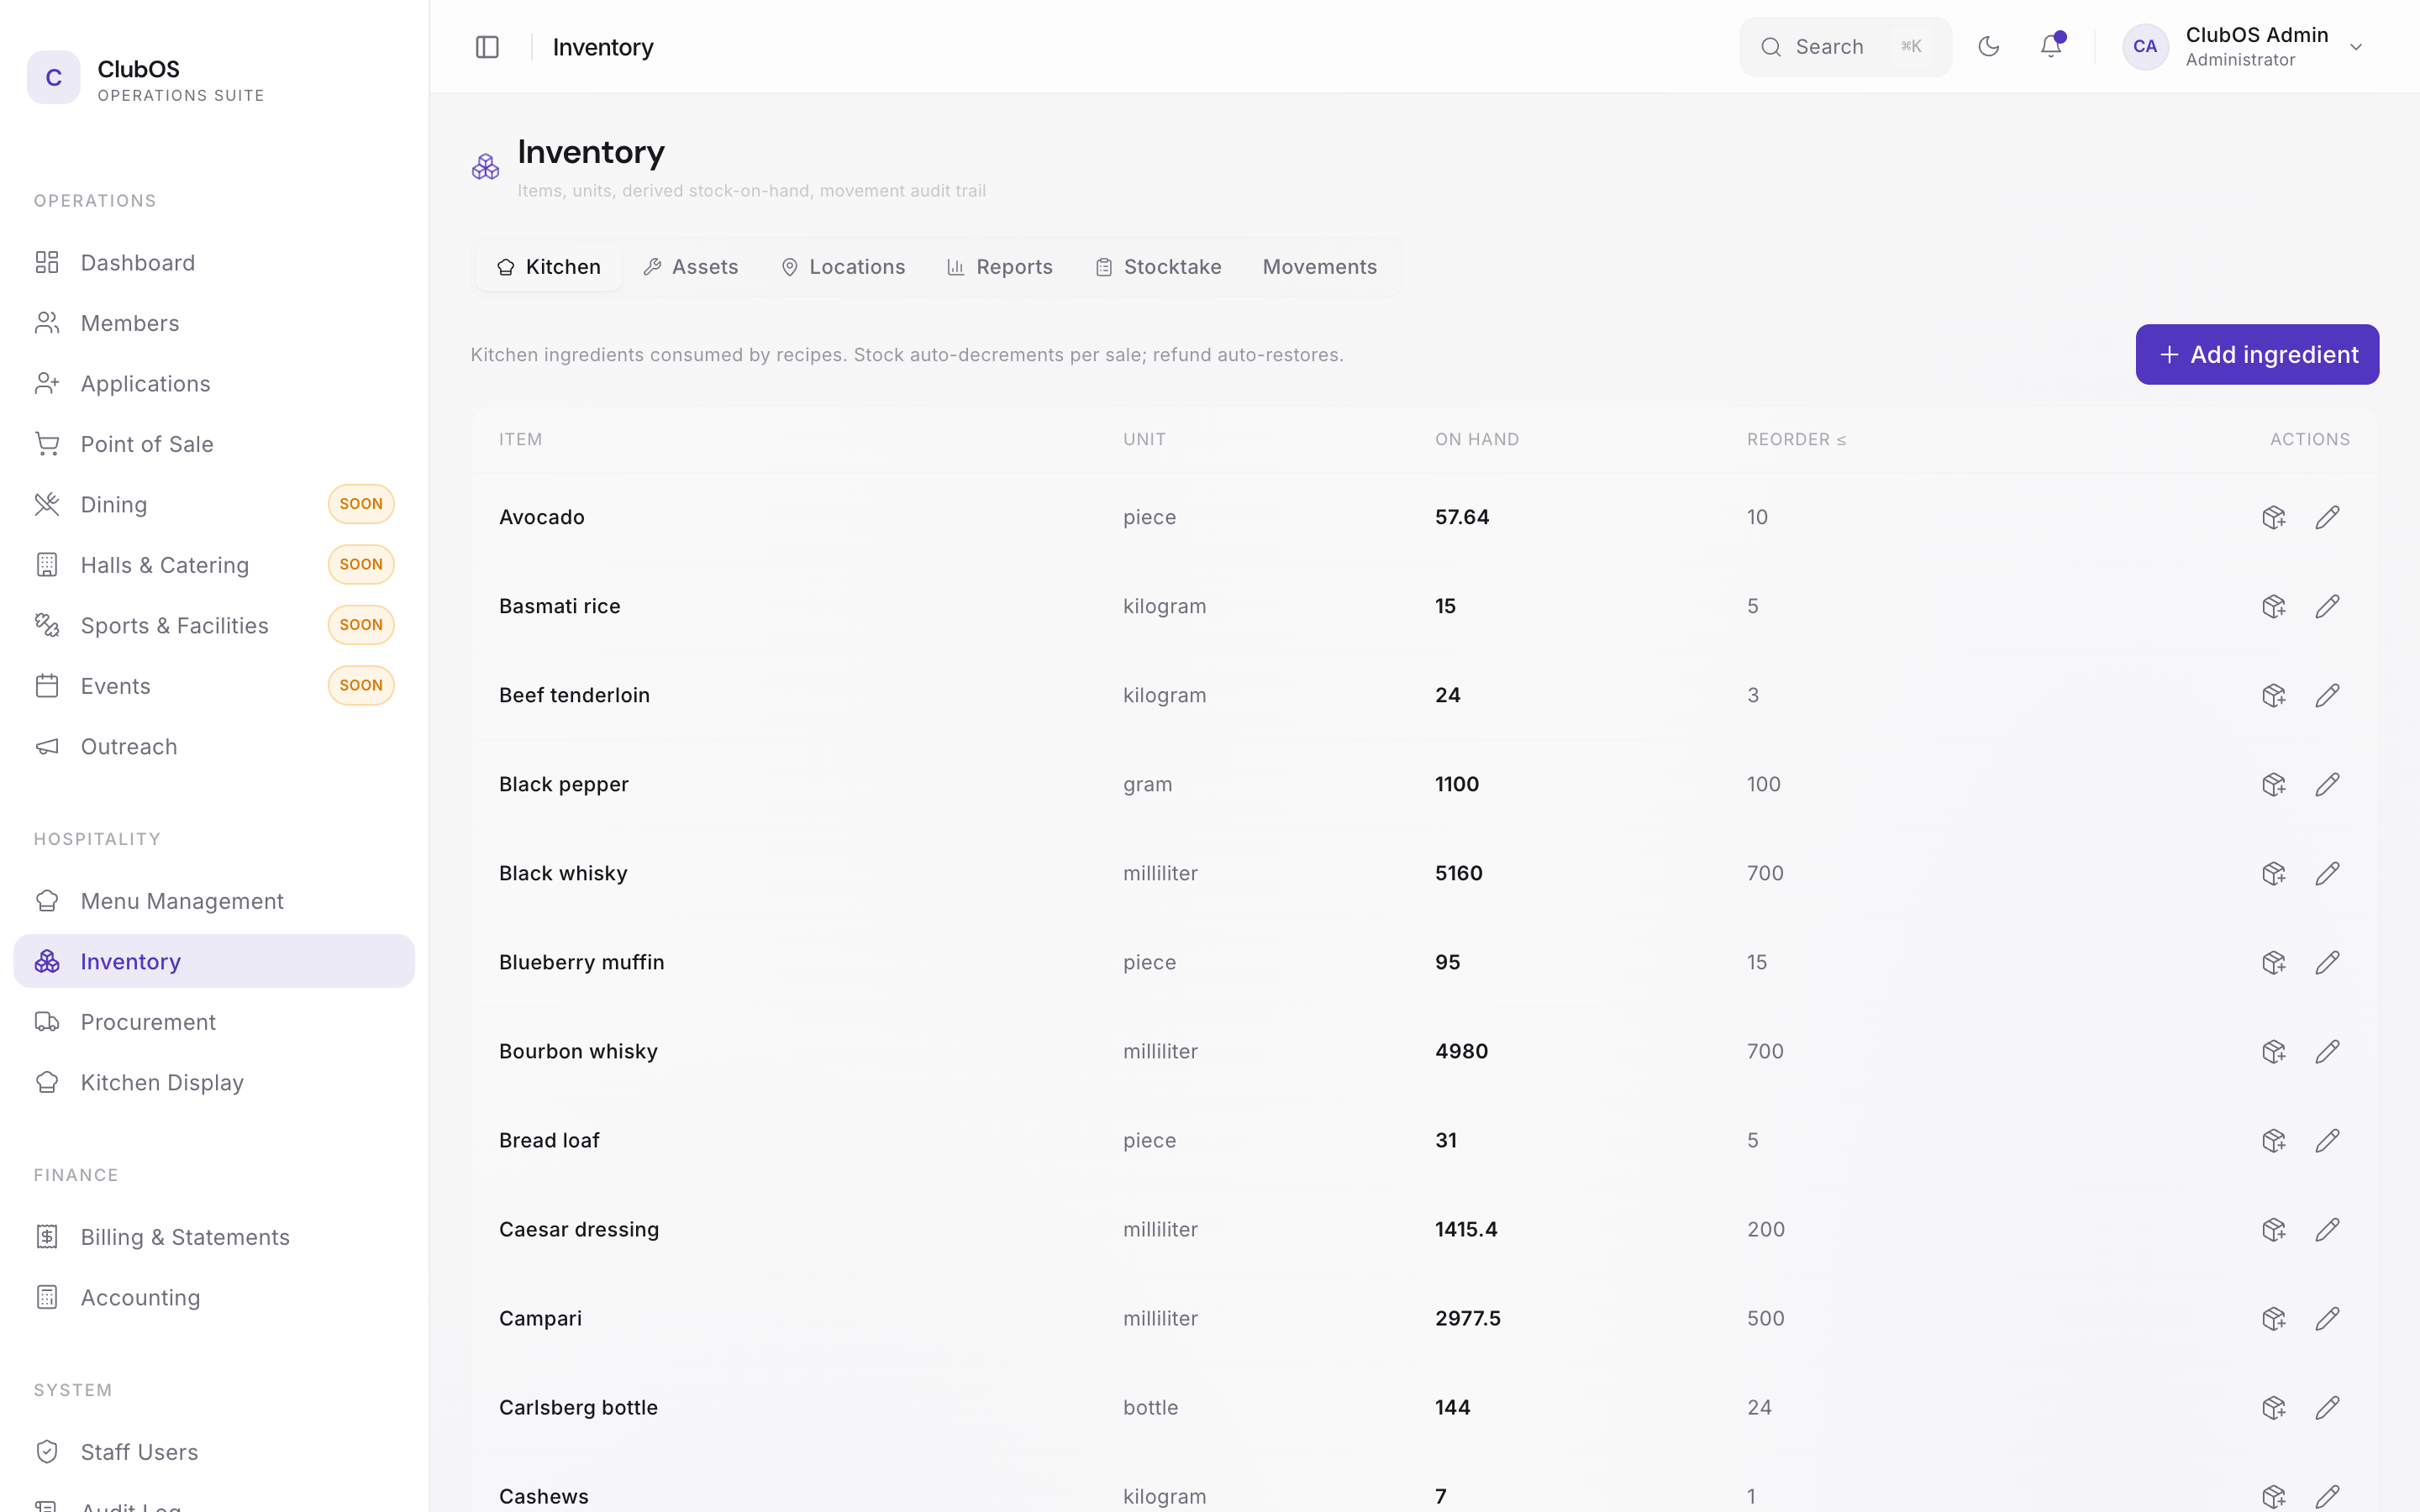Go to Members page

pos(214,323)
